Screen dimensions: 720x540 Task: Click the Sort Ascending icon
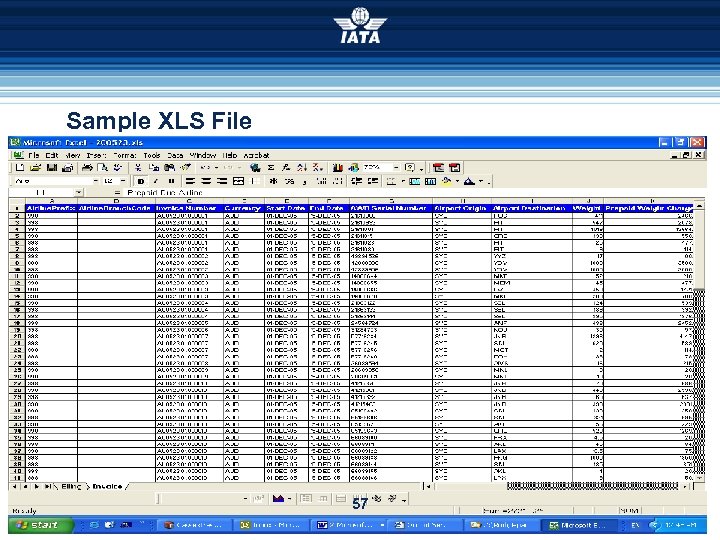pos(302,168)
